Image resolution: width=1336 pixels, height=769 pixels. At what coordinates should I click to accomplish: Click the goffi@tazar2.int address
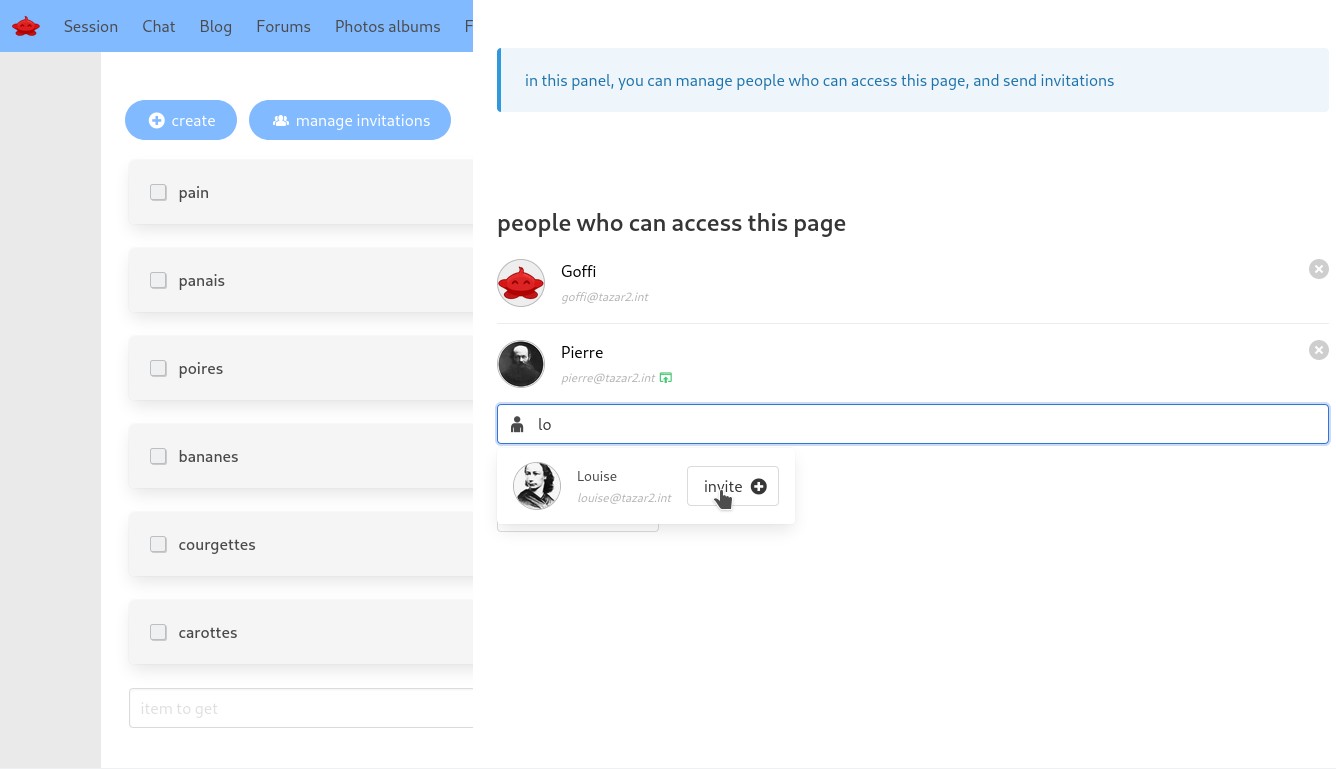coord(605,297)
